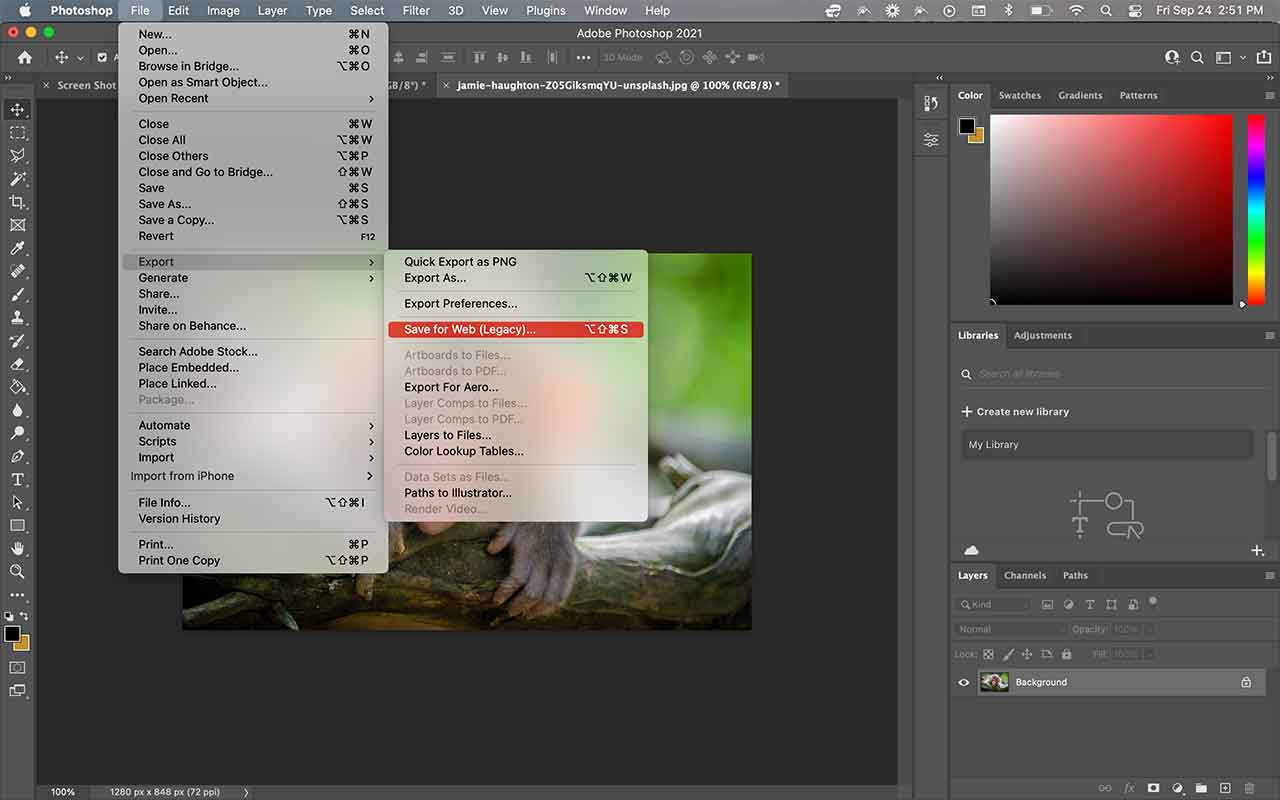
Task: Swap foreground and background colors
Action: (24, 617)
